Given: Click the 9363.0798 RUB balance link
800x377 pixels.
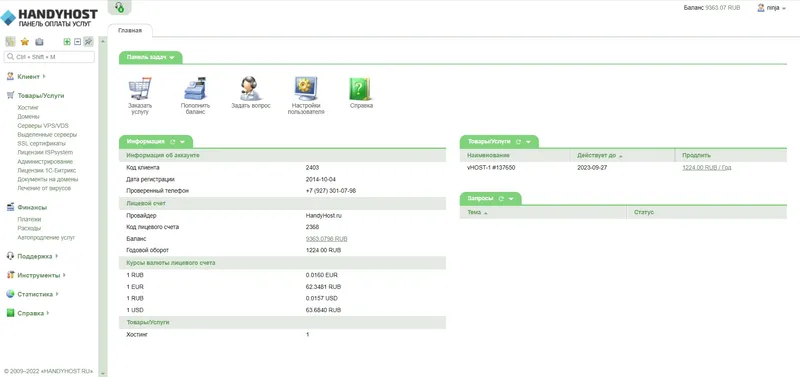Looking at the screenshot, I should coord(327,239).
